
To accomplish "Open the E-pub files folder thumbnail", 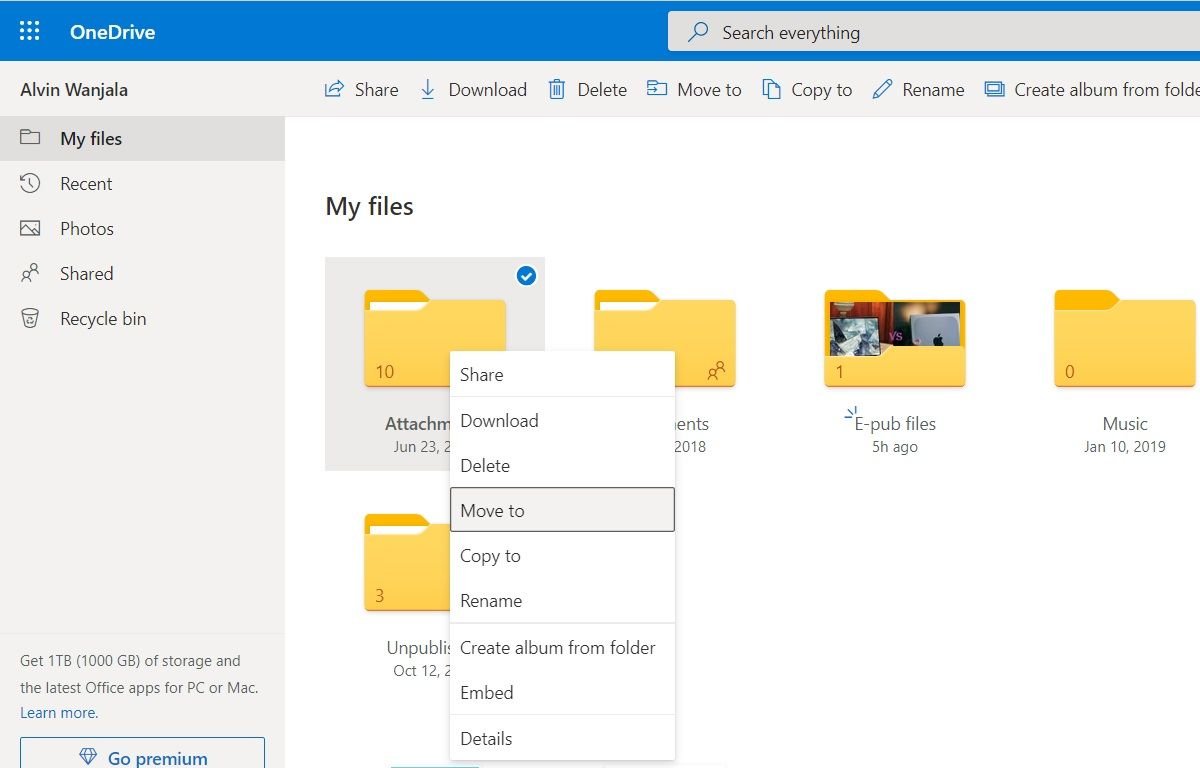I will tap(894, 338).
